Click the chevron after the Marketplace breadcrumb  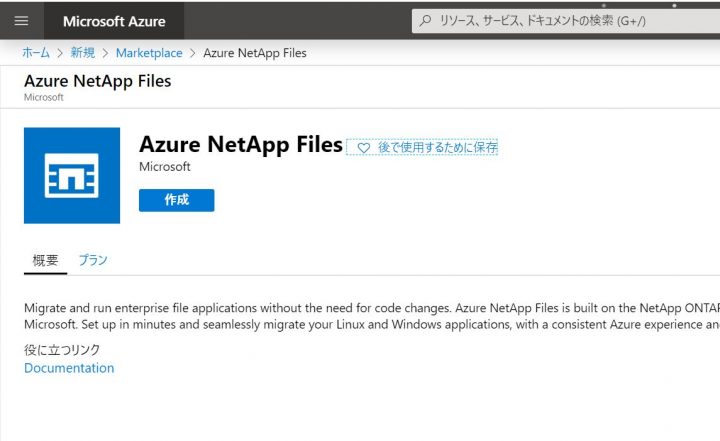[x=193, y=52]
